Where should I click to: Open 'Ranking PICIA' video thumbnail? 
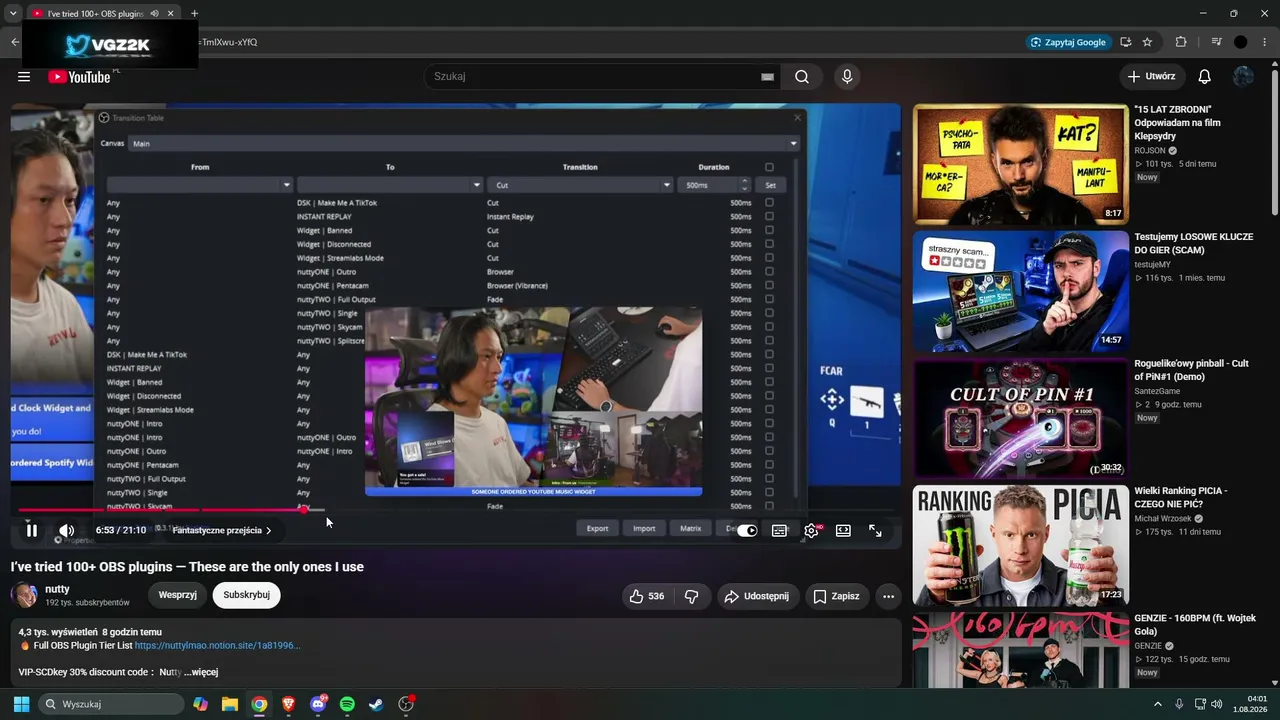1020,545
